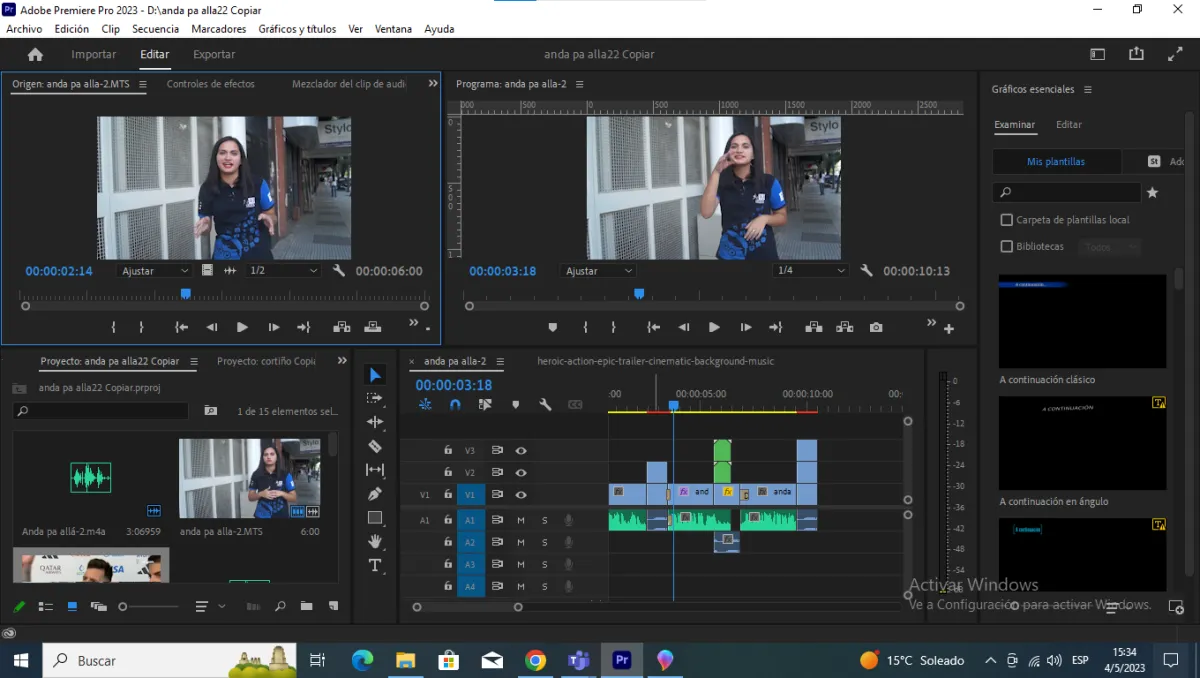
Task: Open Gráficos esenciales panel menu
Action: point(1088,90)
